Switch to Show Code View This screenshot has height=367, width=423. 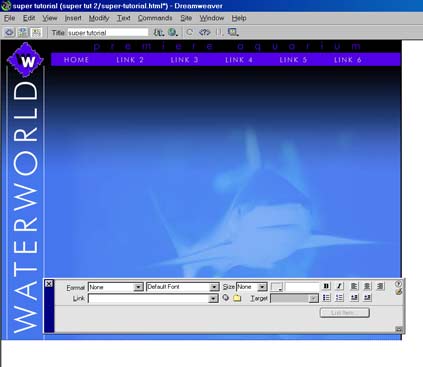pyautogui.click(x=9, y=32)
